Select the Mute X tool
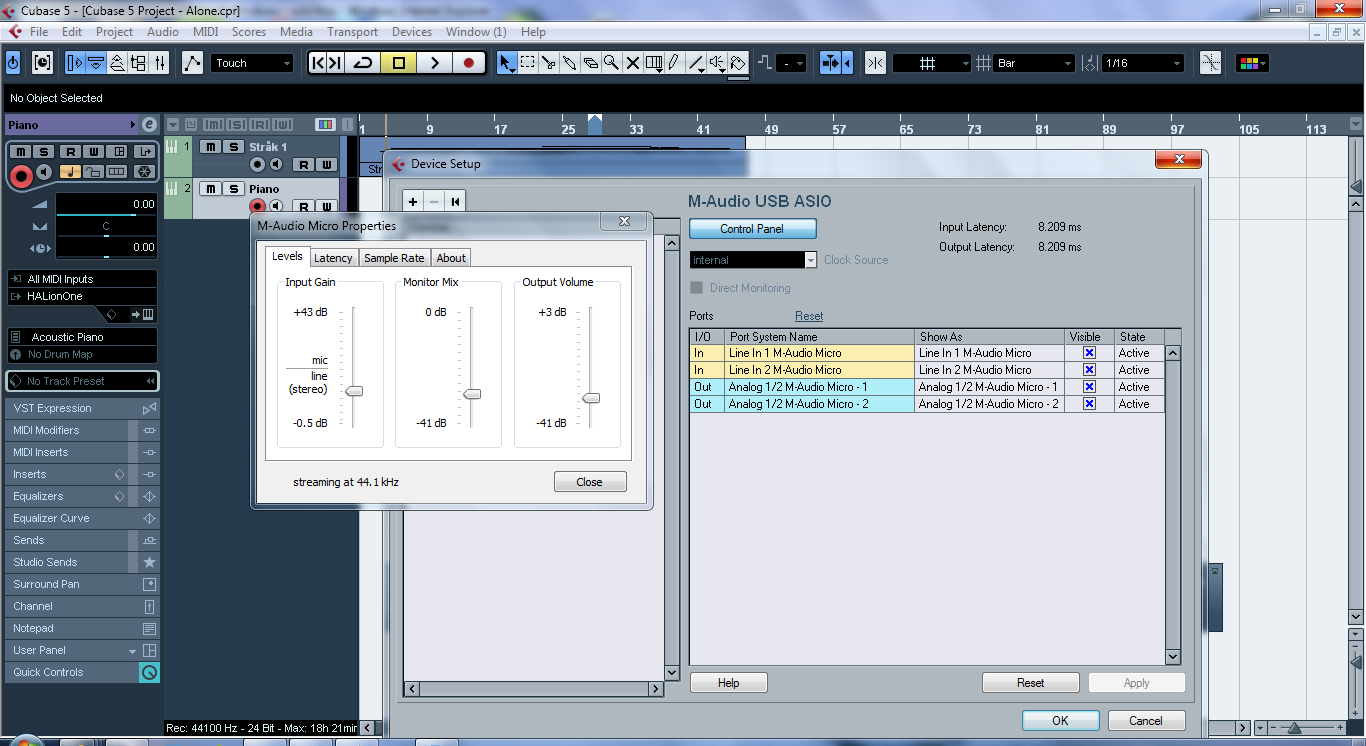Image resolution: width=1366 pixels, height=746 pixels. pyautogui.click(x=632, y=63)
